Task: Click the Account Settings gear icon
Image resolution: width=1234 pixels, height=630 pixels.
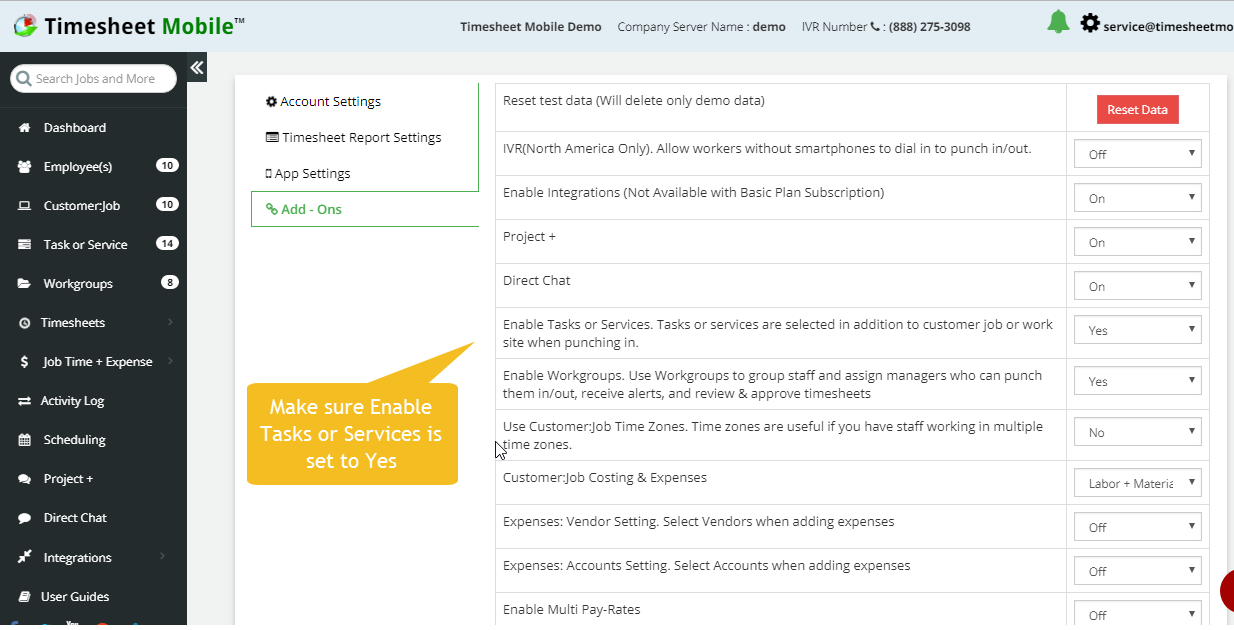Action: (x=271, y=102)
